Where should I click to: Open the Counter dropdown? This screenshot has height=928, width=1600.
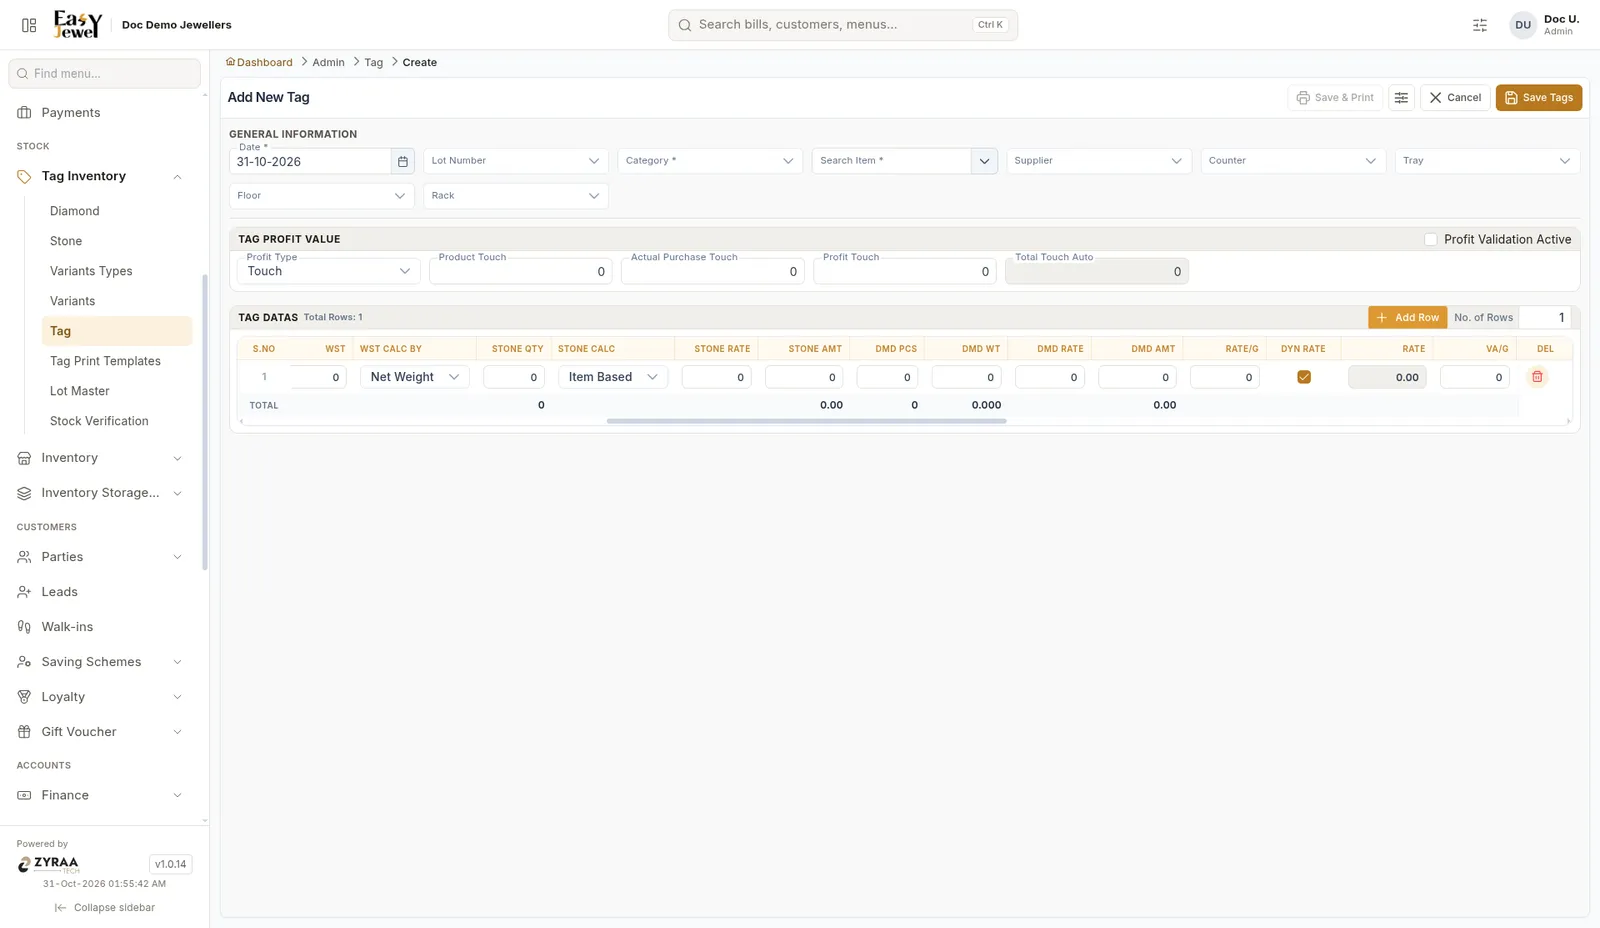1293,161
